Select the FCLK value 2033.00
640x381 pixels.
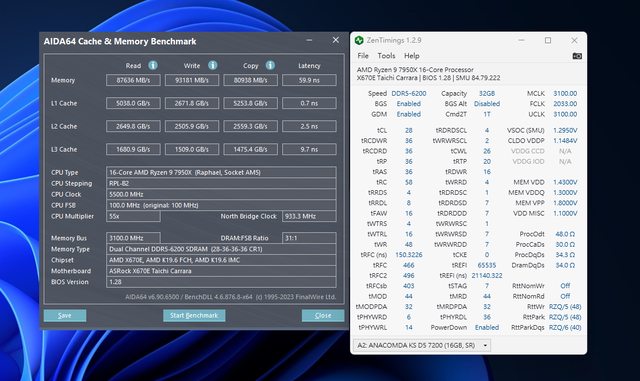coord(565,104)
